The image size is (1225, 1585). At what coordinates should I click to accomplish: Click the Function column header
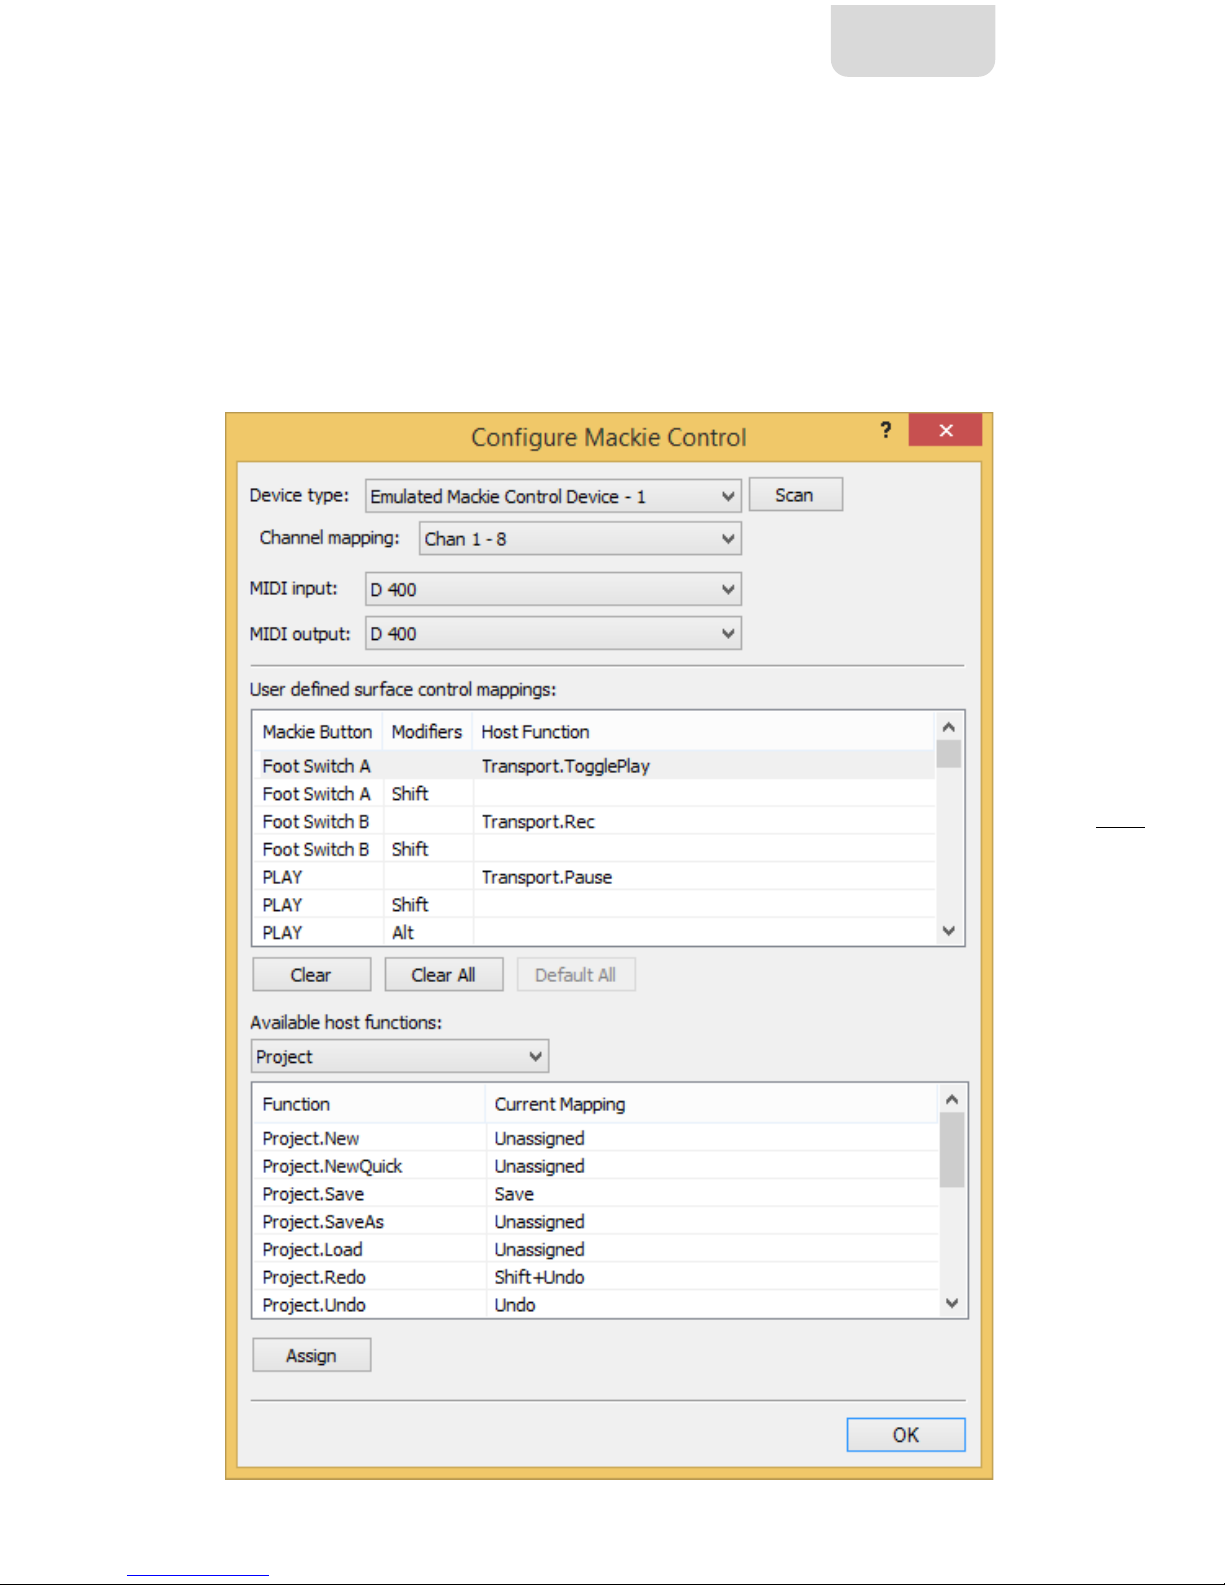click(369, 1104)
